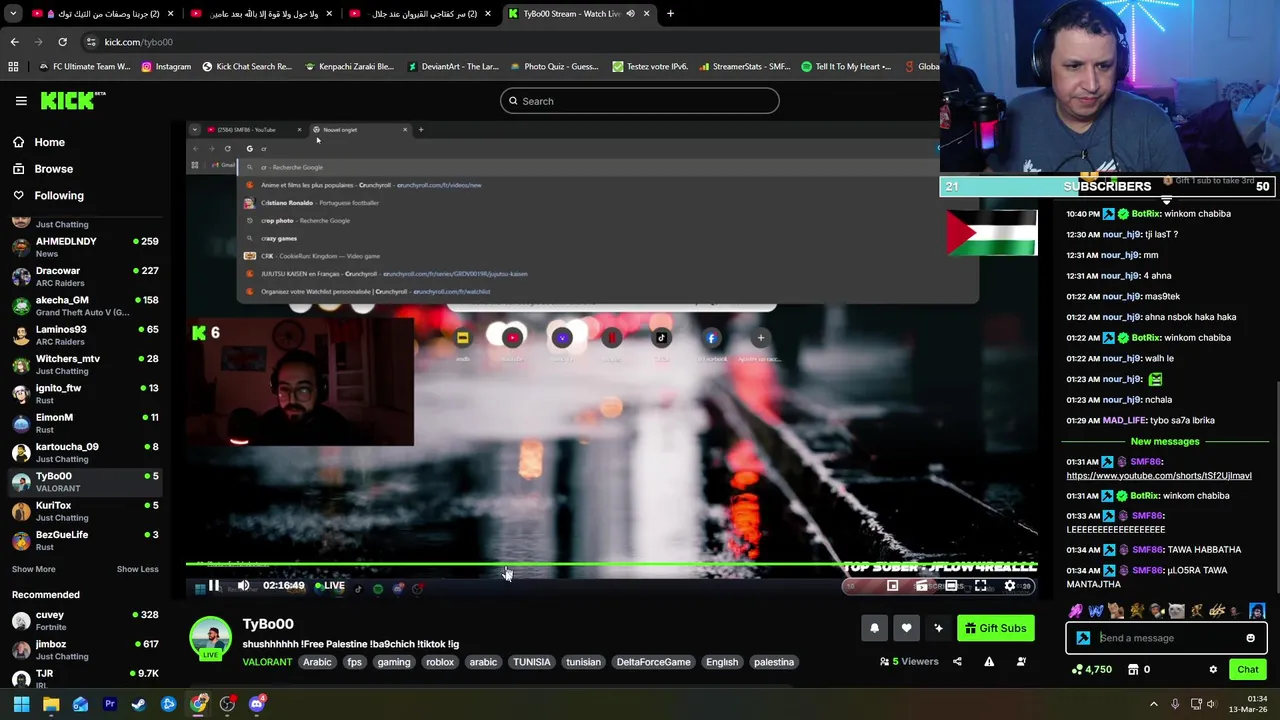Open Dracowar channel in sidebar
Viewport: 1280px width, 720px height.
85,276
